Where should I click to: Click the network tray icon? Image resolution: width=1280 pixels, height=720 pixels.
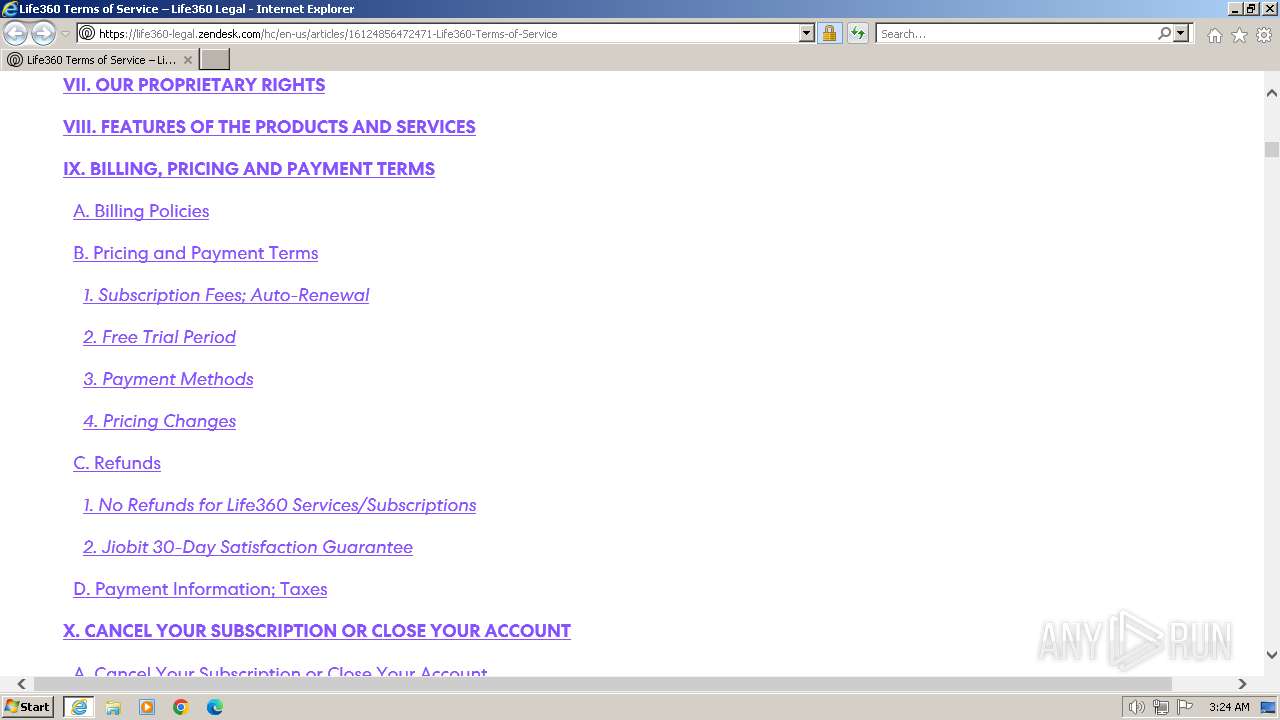[x=1161, y=707]
